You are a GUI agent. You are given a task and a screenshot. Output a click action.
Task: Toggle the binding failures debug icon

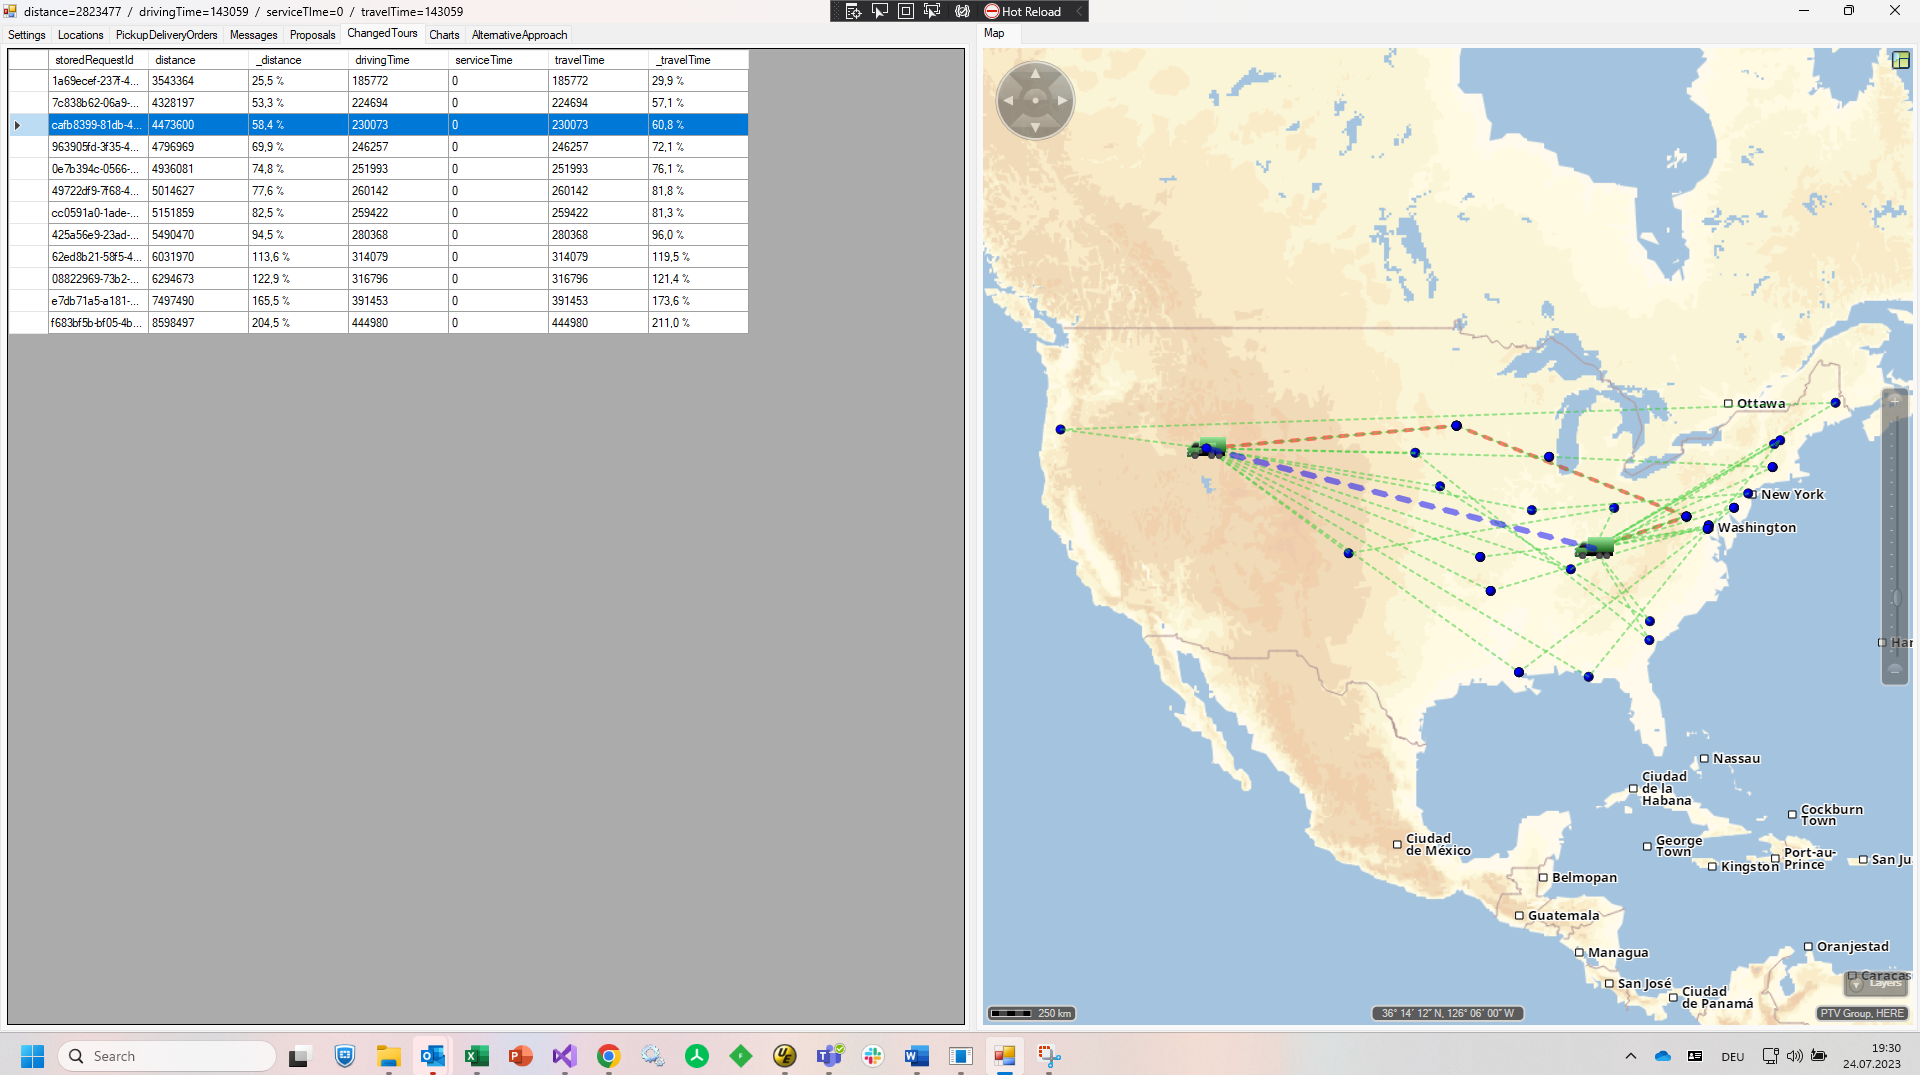pos(962,11)
